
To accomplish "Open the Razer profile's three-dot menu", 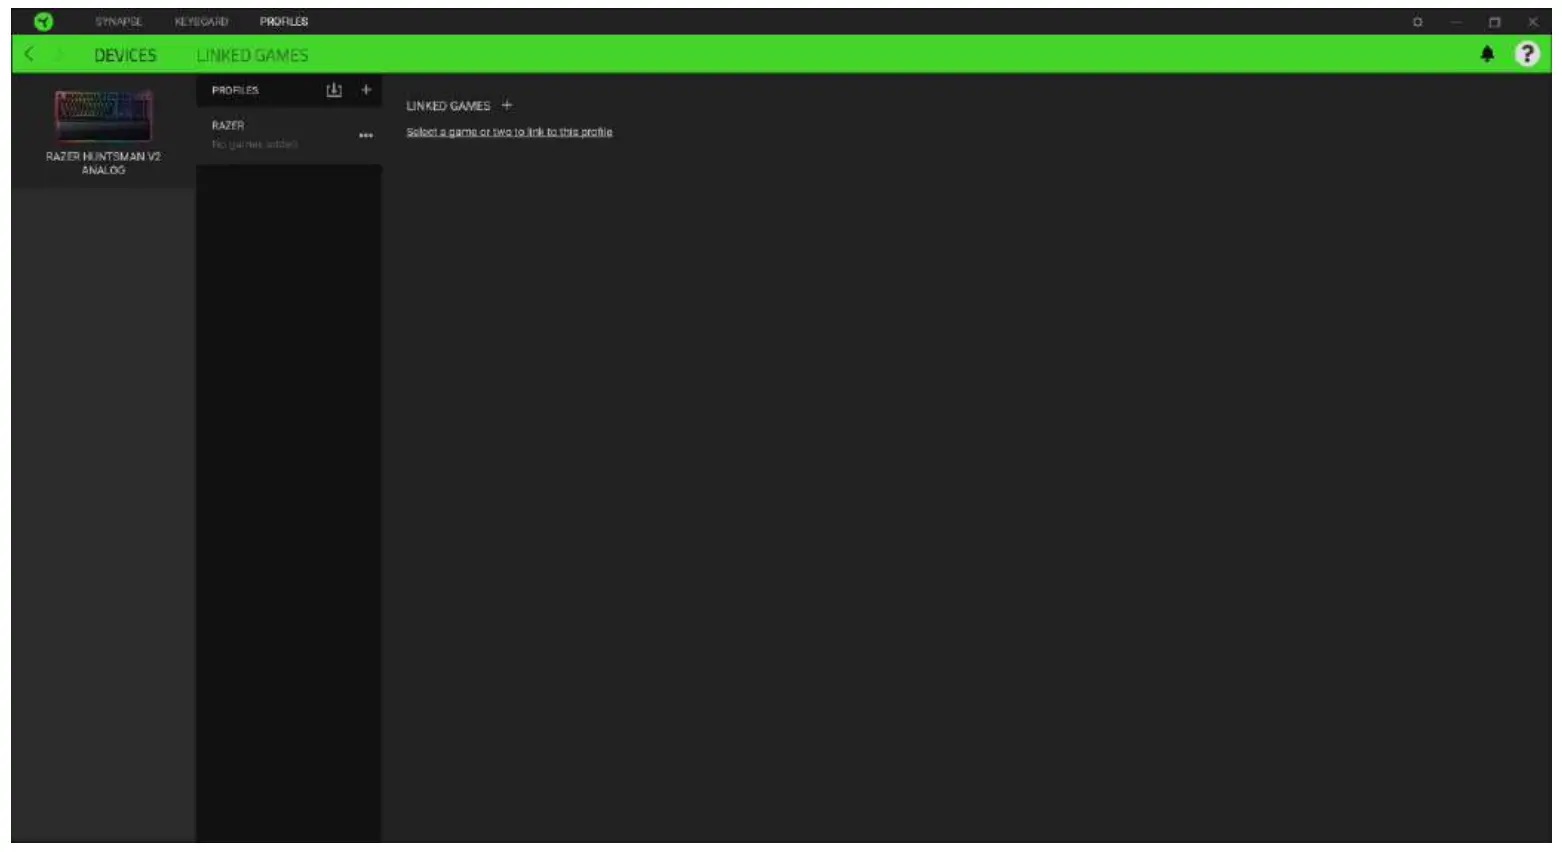I will (366, 135).
